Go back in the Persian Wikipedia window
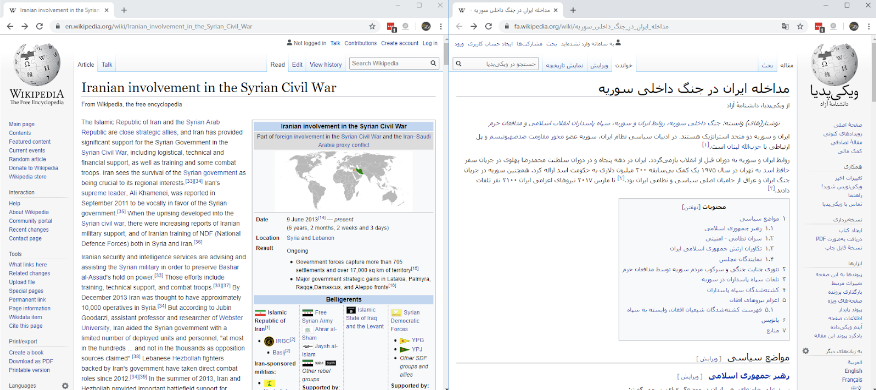876x390 pixels. [459, 26]
